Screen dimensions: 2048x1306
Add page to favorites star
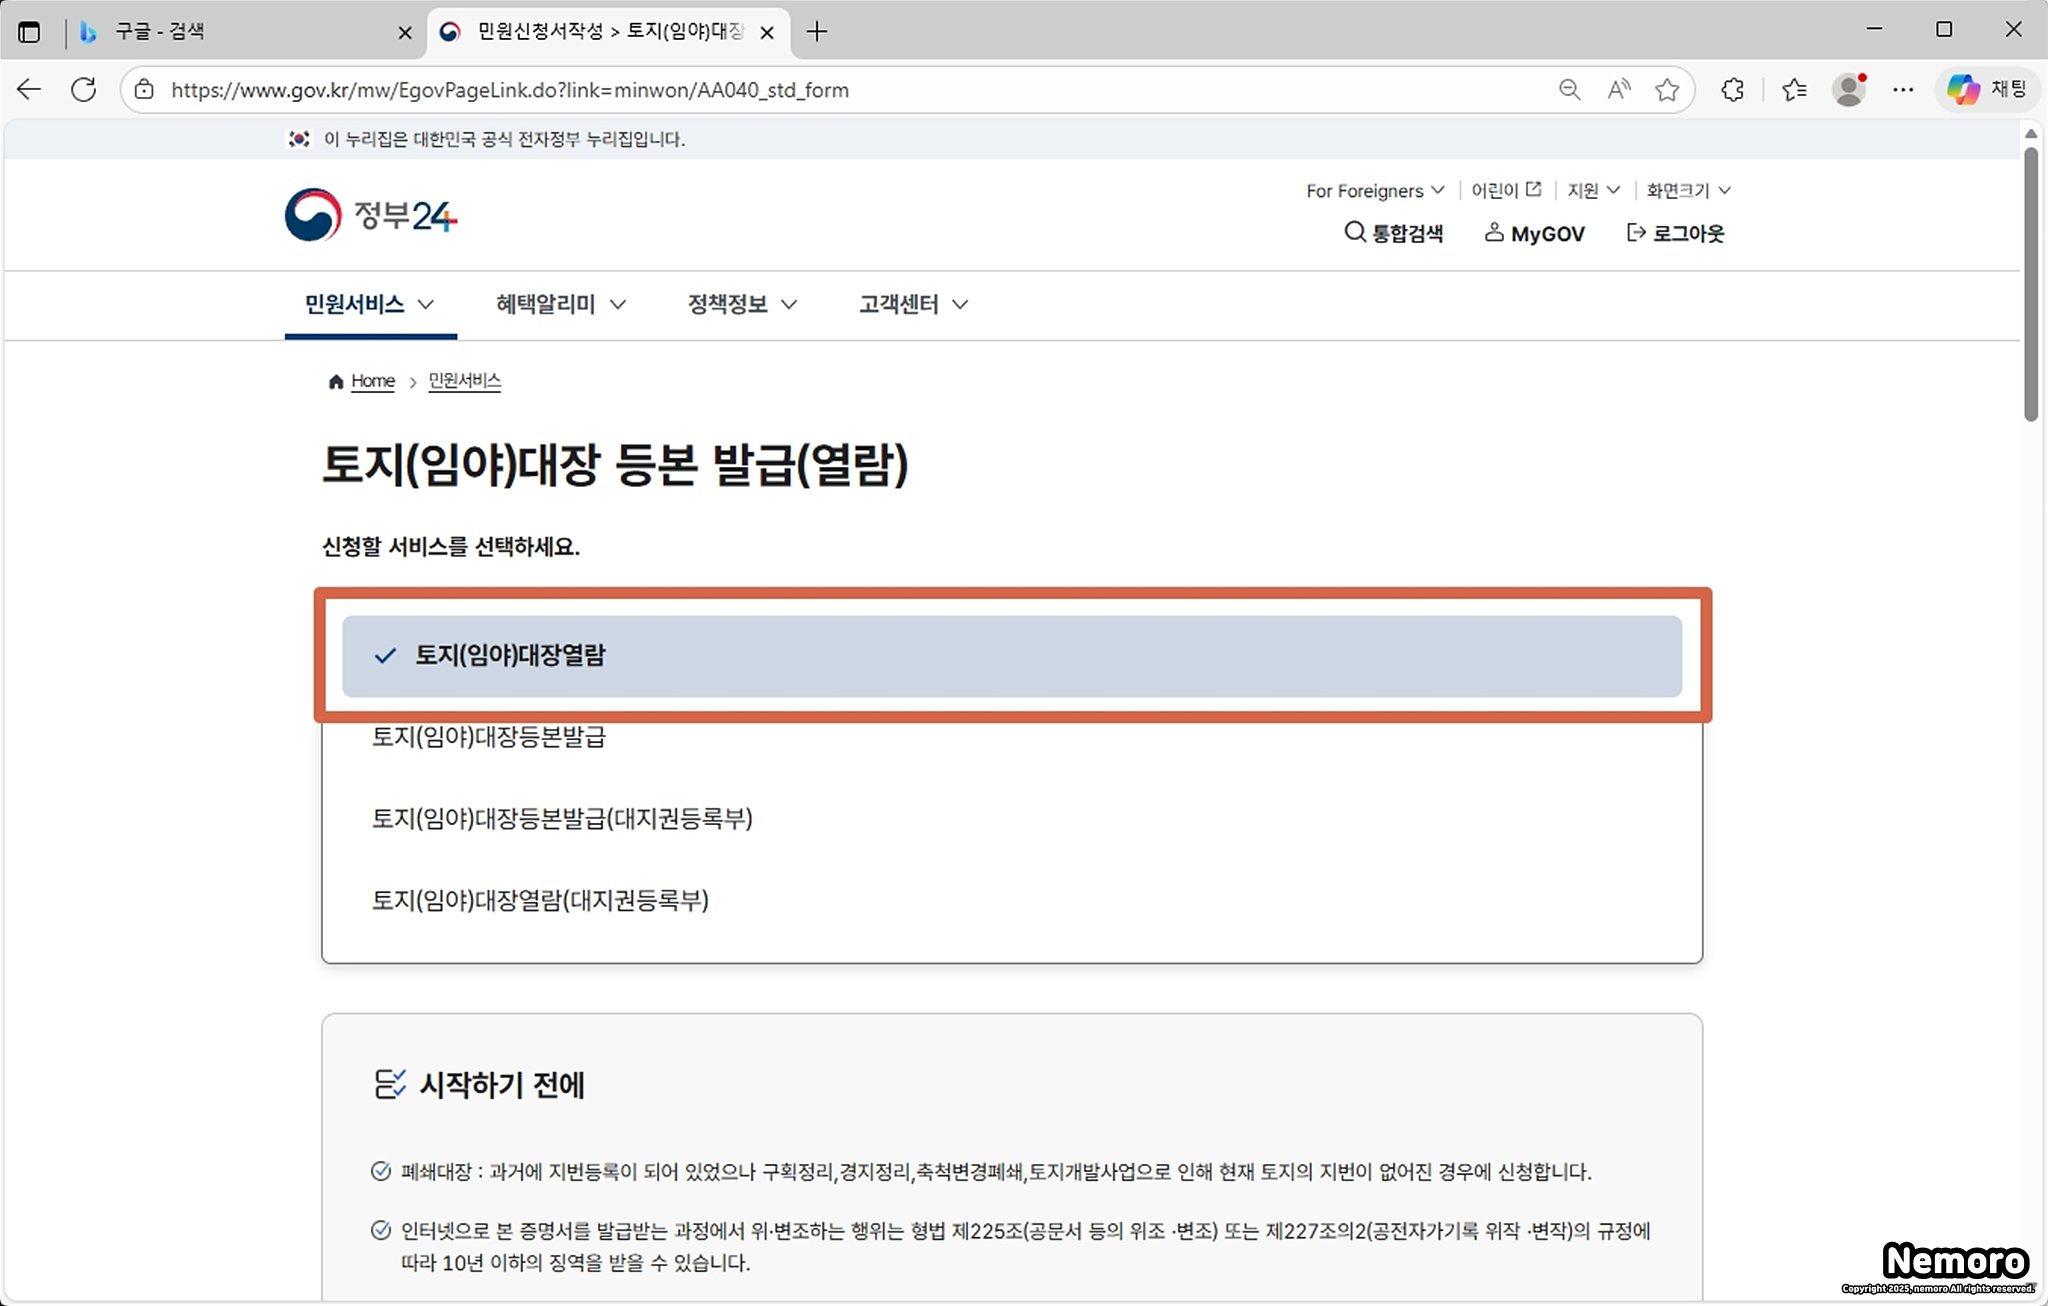pyautogui.click(x=1666, y=90)
